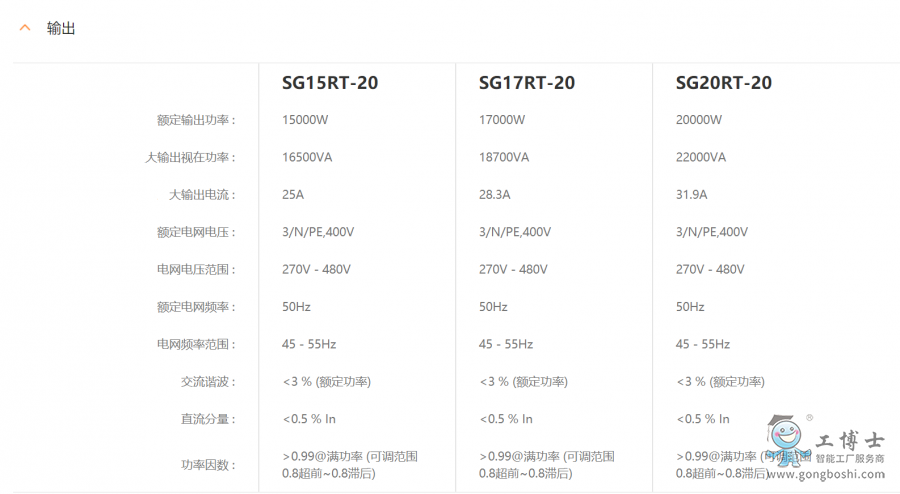Click the 电网频率范围 row label
This screenshot has height=494, width=900.
[195, 344]
